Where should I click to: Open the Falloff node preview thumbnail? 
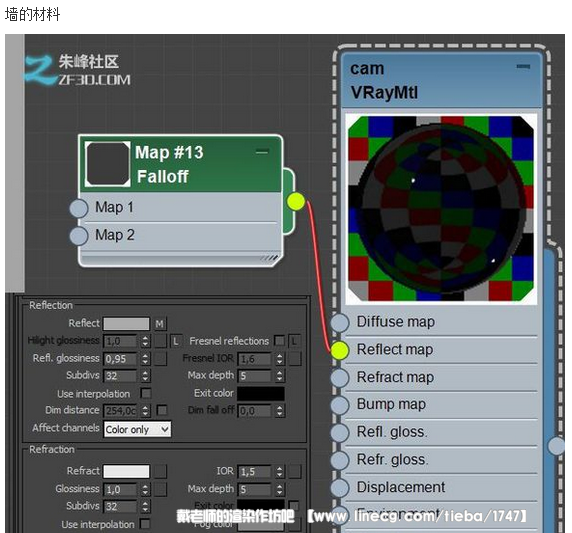click(x=108, y=164)
